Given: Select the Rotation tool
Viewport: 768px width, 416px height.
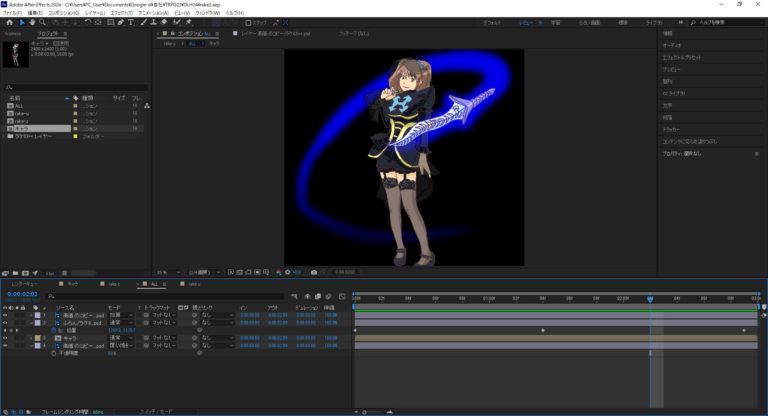Looking at the screenshot, I should [88, 23].
